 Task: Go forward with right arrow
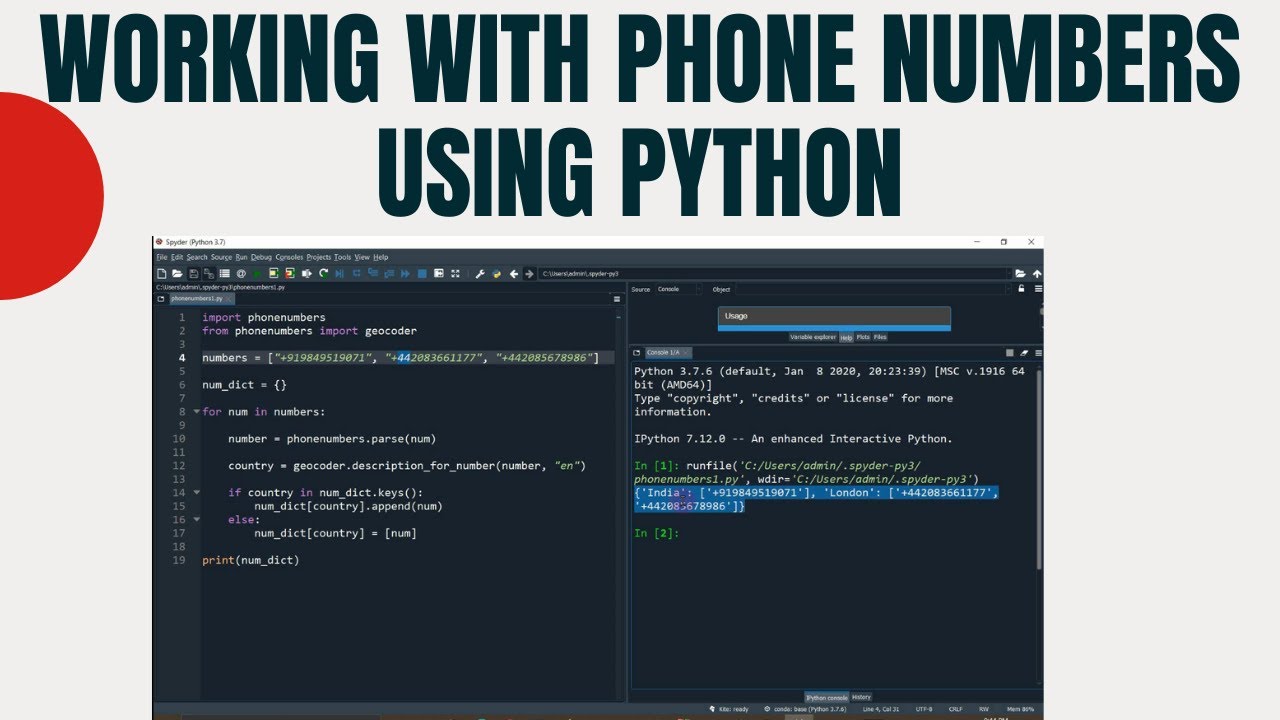point(529,273)
